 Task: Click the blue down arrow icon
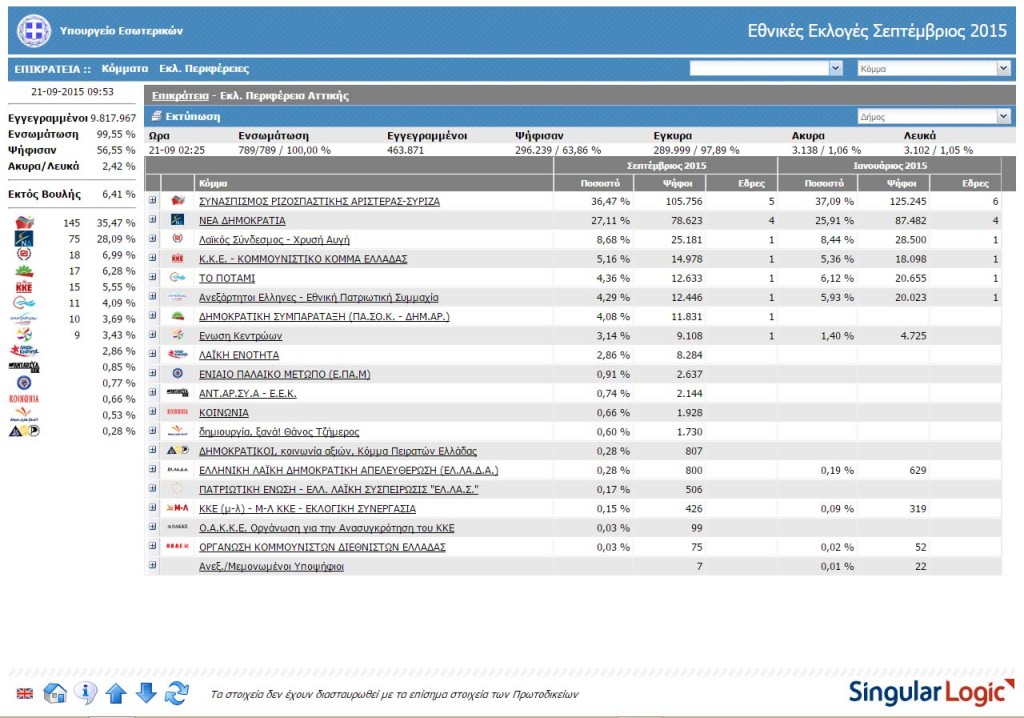click(x=146, y=693)
